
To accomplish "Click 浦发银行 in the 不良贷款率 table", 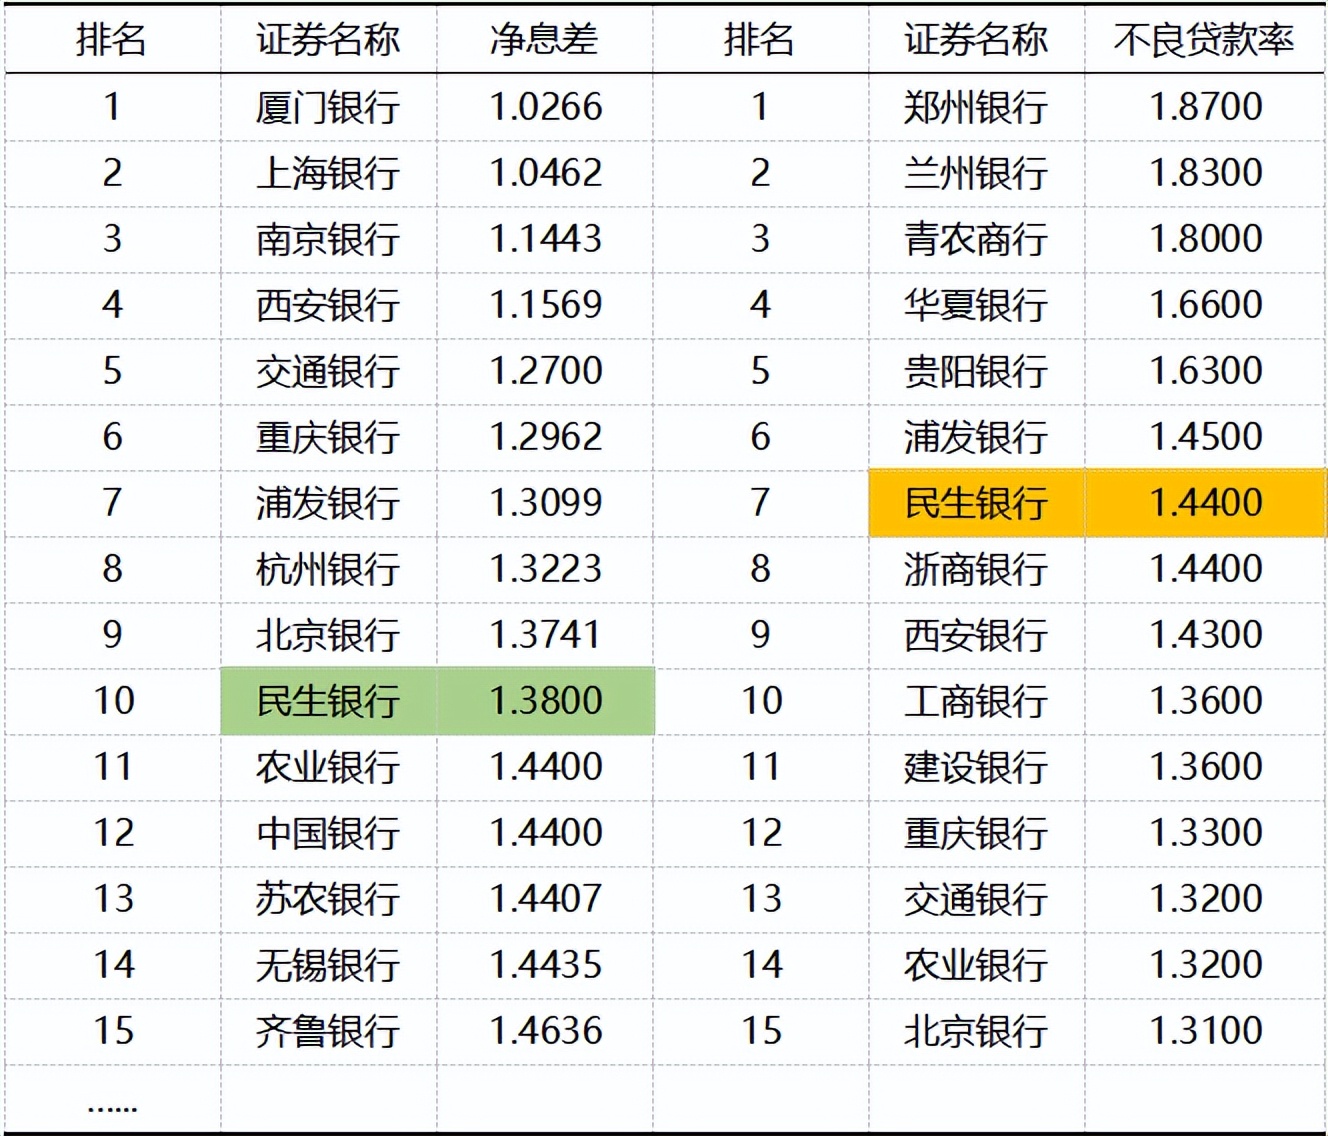I will (x=976, y=436).
